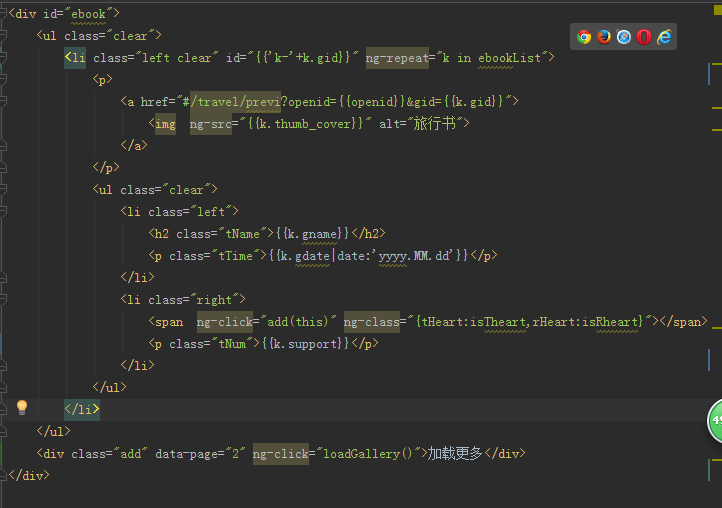Viewport: 722px width, 508px height.
Task: Click the tNum class value
Action: [232, 344]
